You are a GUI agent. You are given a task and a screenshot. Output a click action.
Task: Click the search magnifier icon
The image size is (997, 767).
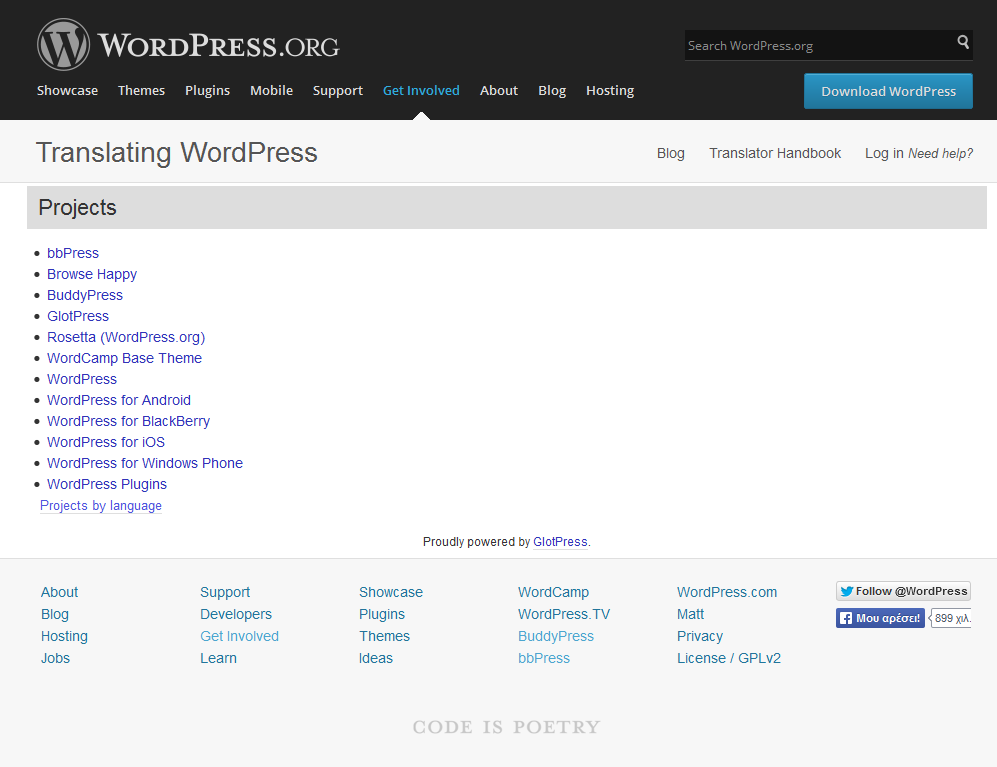[x=963, y=42]
